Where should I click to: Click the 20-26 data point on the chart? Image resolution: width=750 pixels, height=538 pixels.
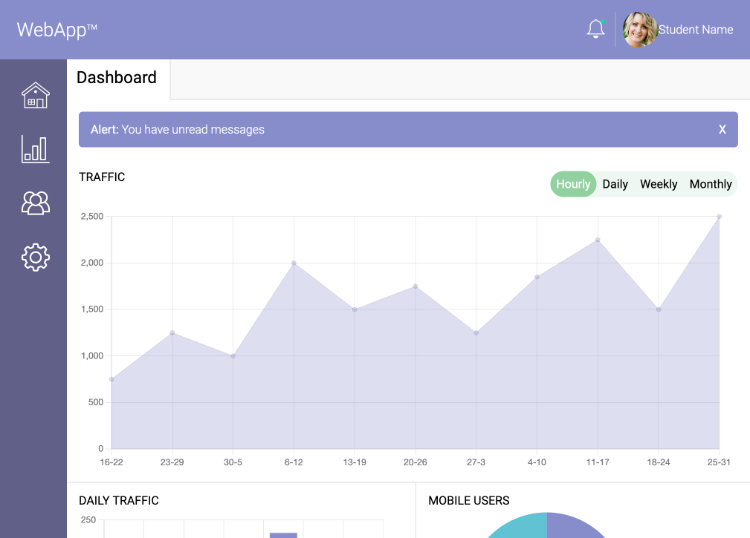tap(415, 286)
